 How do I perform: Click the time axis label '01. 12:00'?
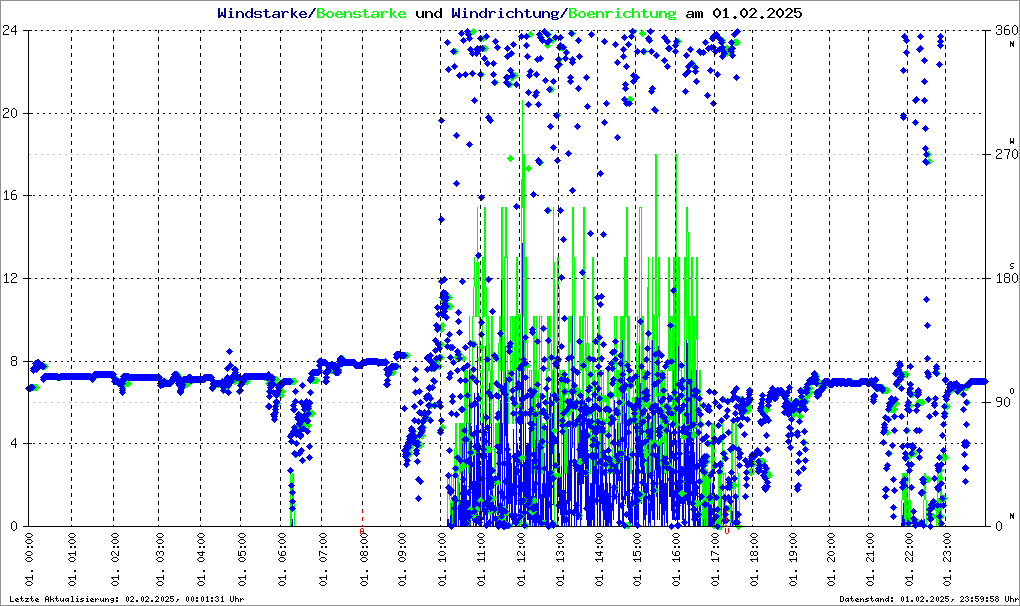[522, 559]
